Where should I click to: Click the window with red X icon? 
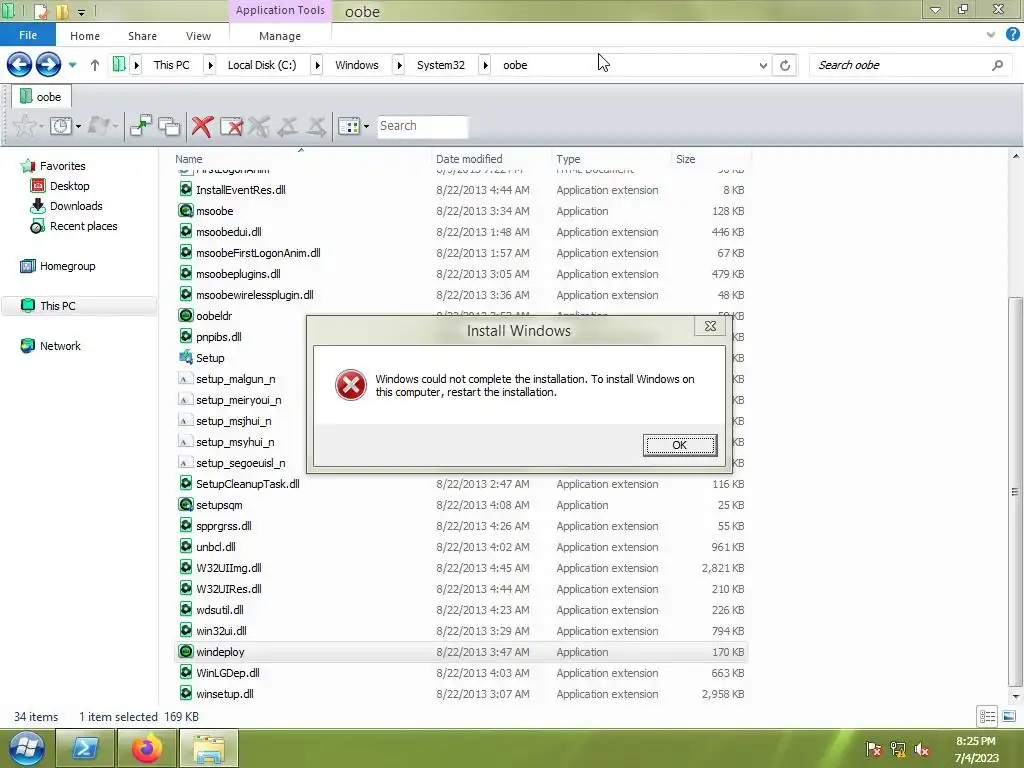pyautogui.click(x=231, y=126)
